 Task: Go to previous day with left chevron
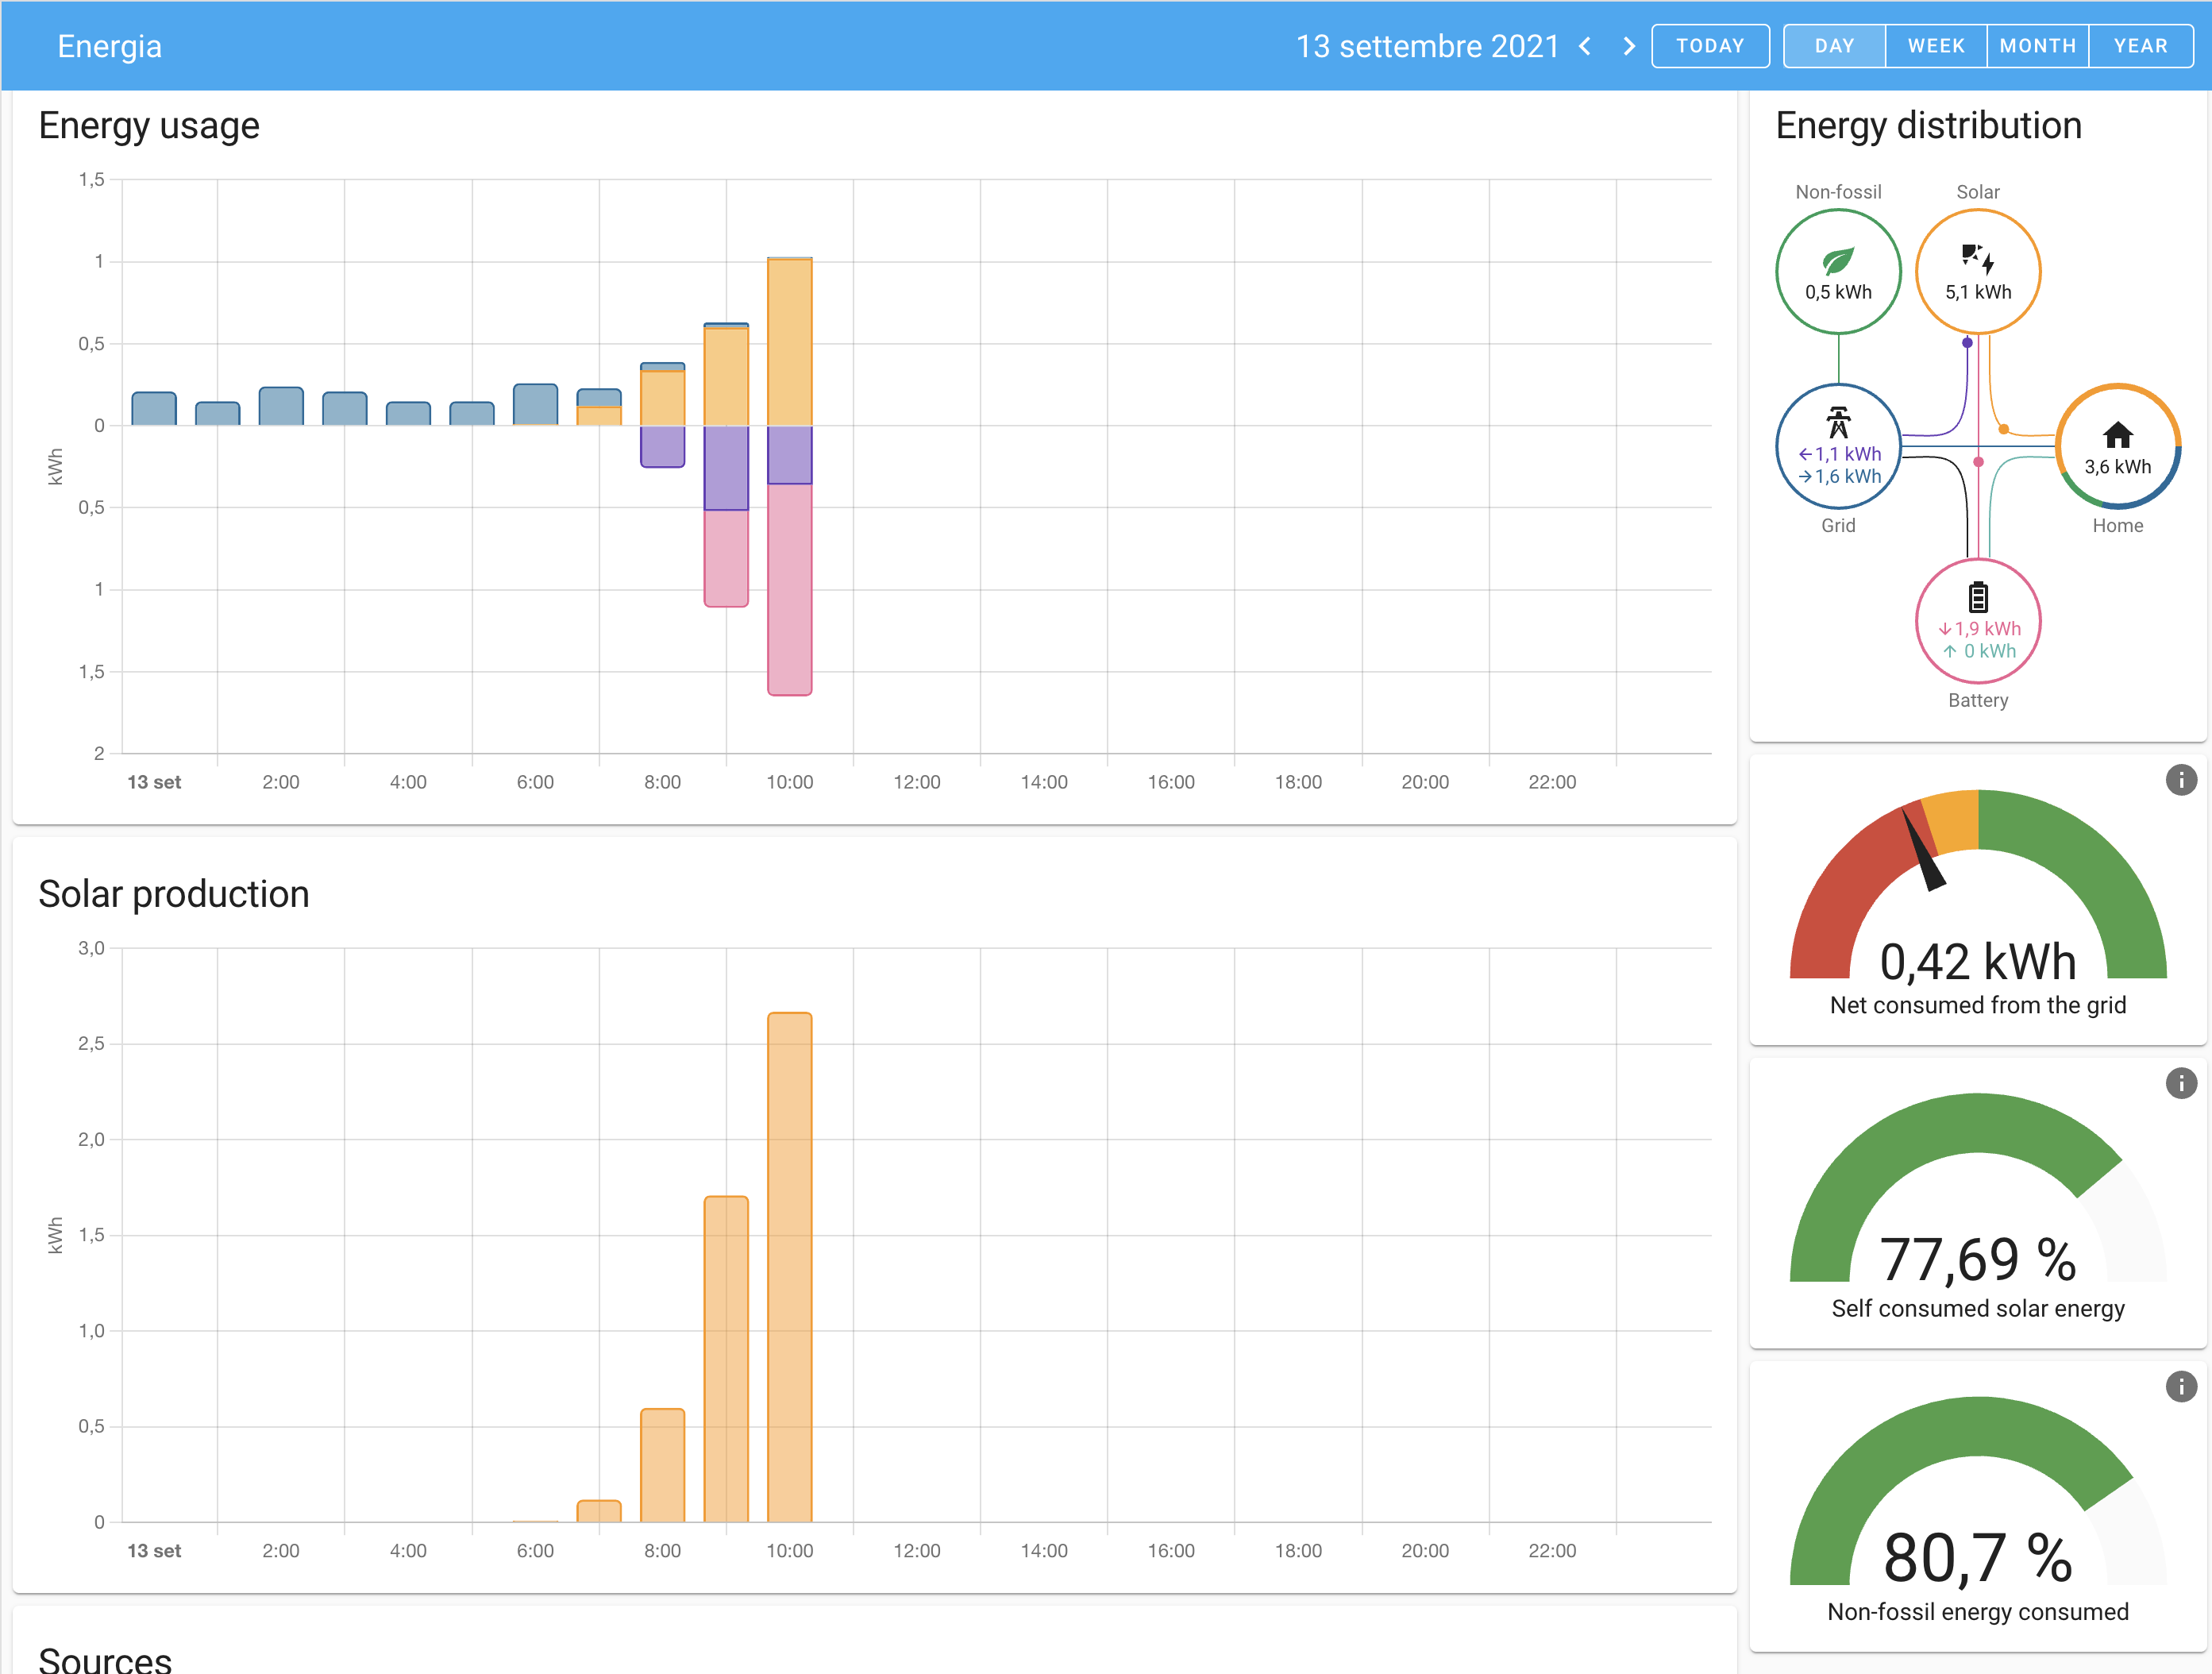[1584, 46]
